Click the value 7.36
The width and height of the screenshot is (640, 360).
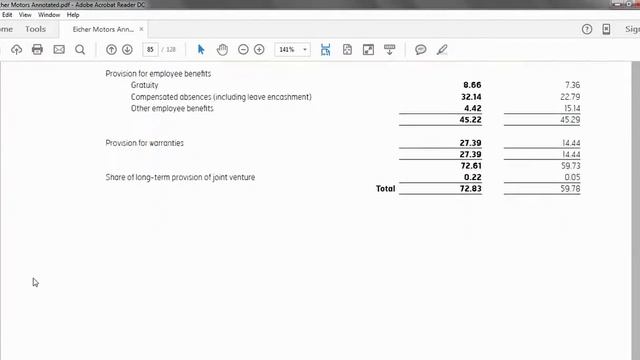(573, 85)
